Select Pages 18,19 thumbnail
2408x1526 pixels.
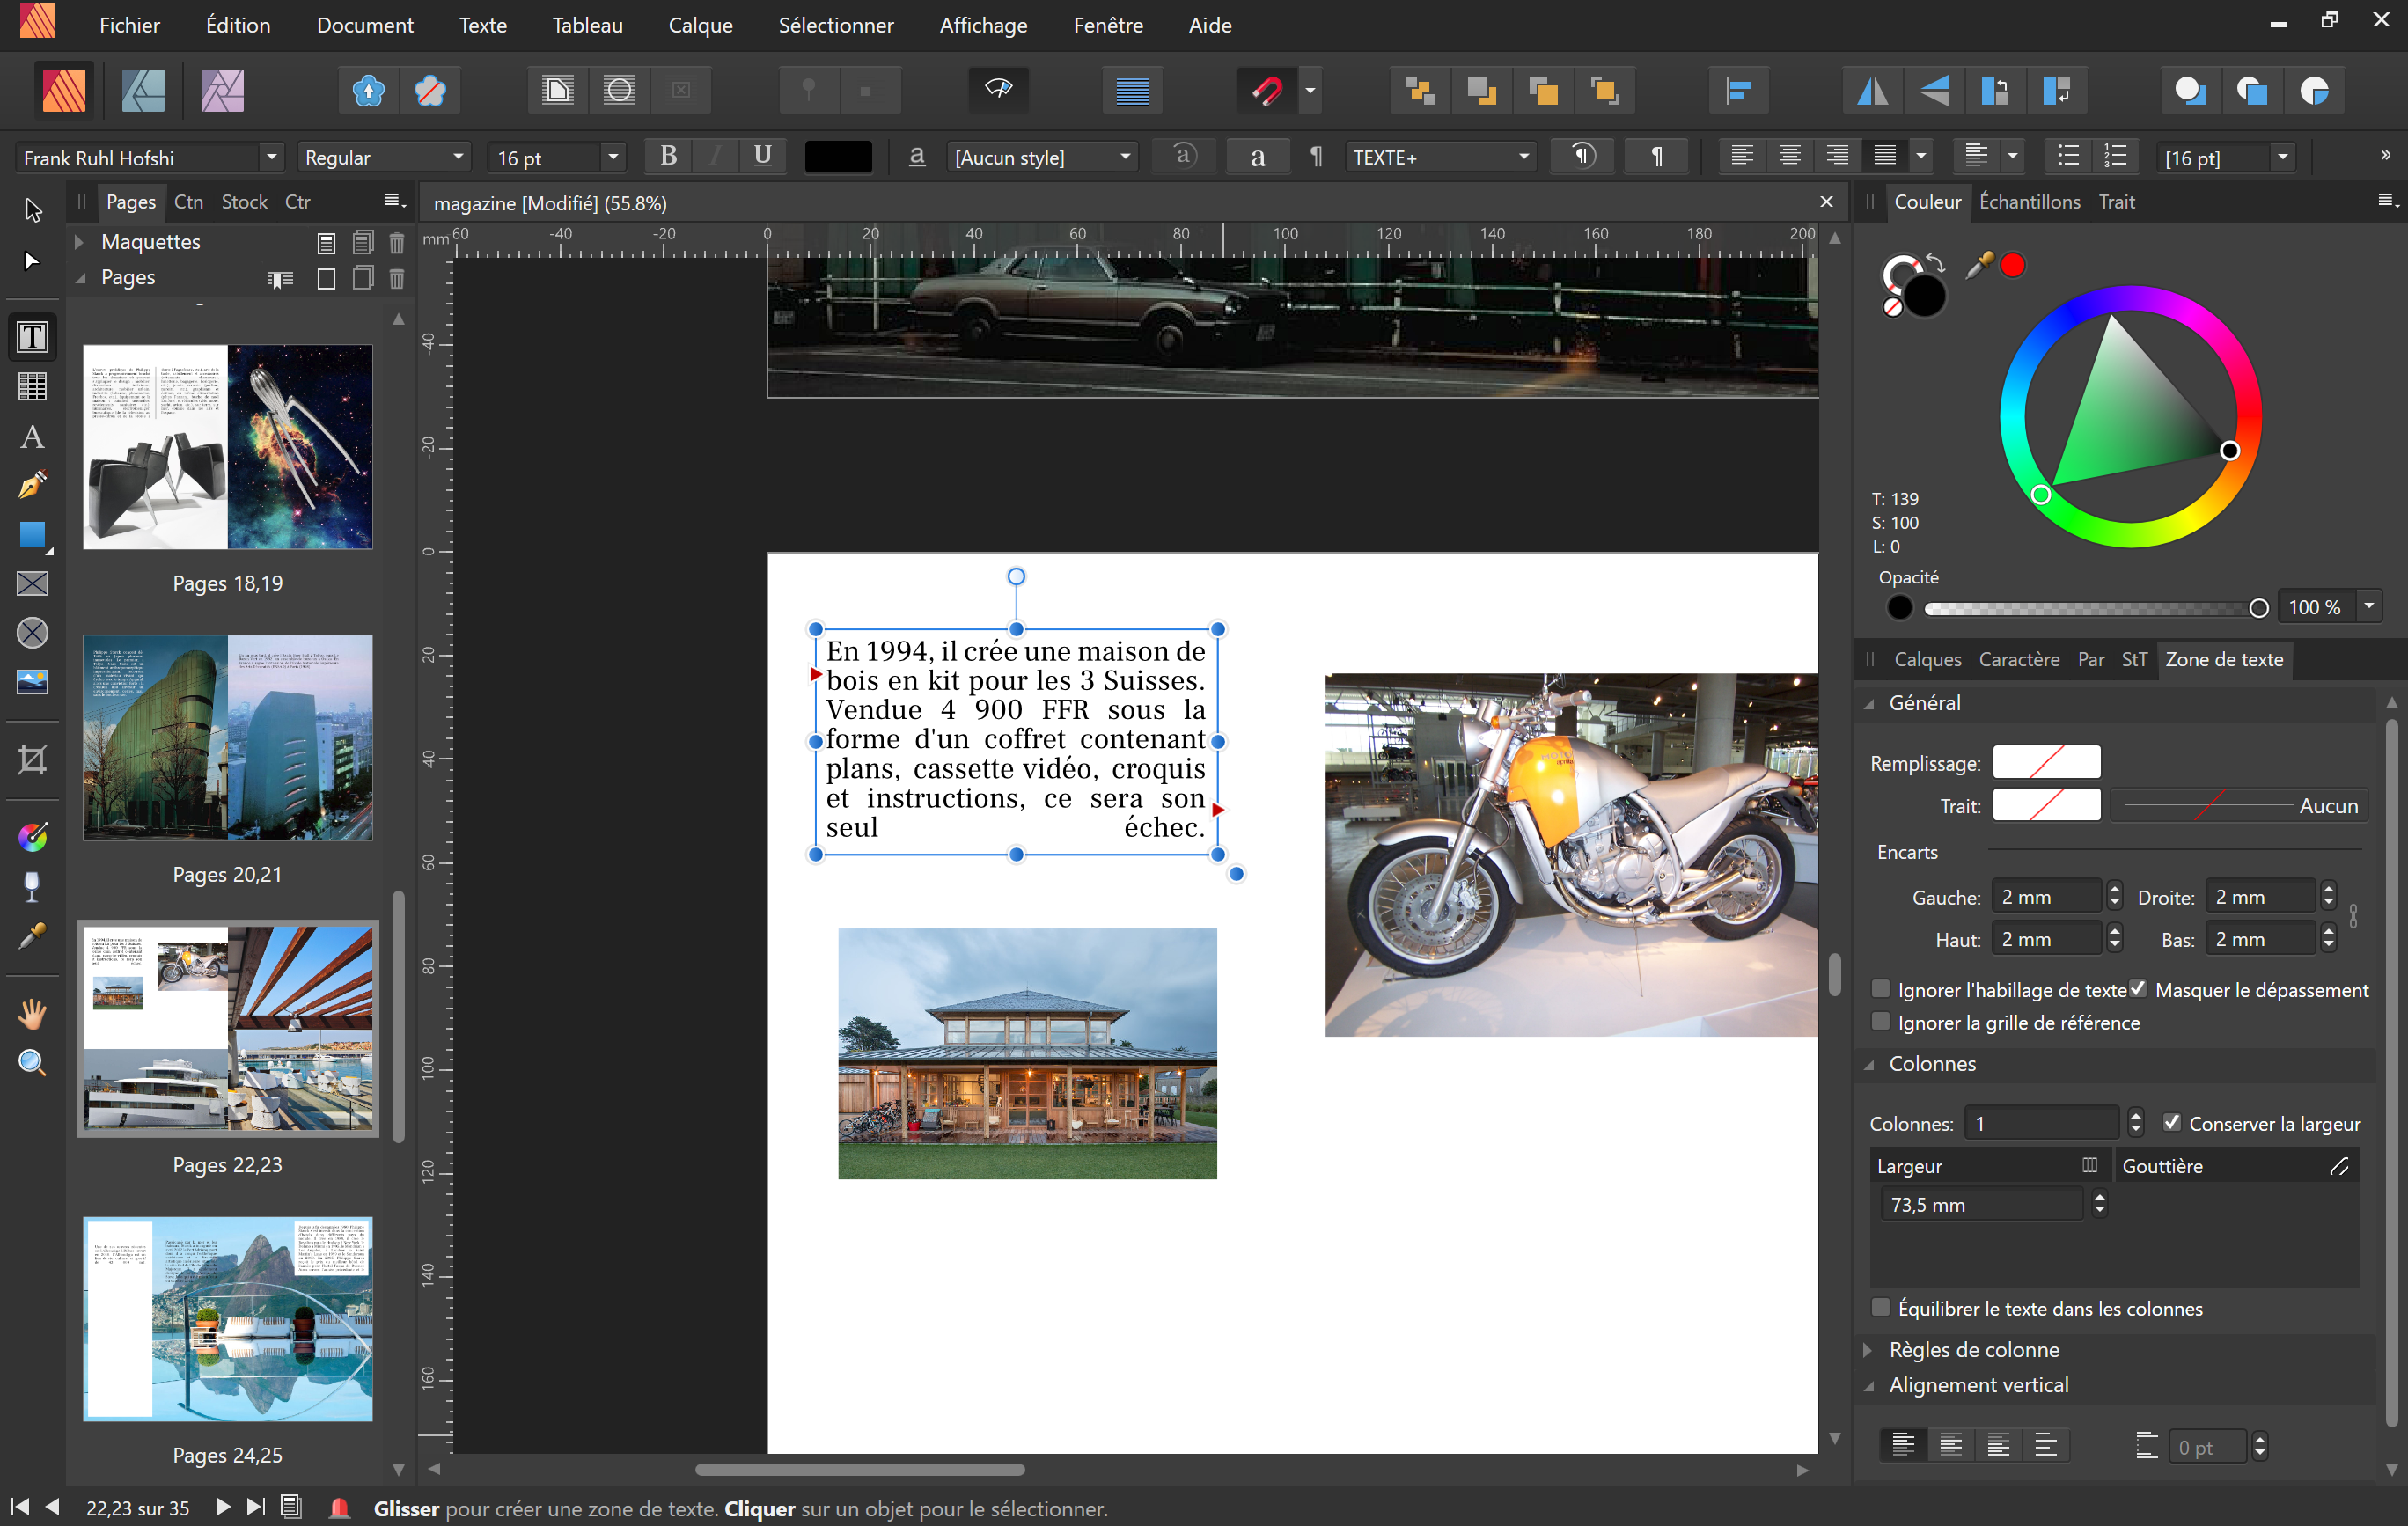coord(228,447)
